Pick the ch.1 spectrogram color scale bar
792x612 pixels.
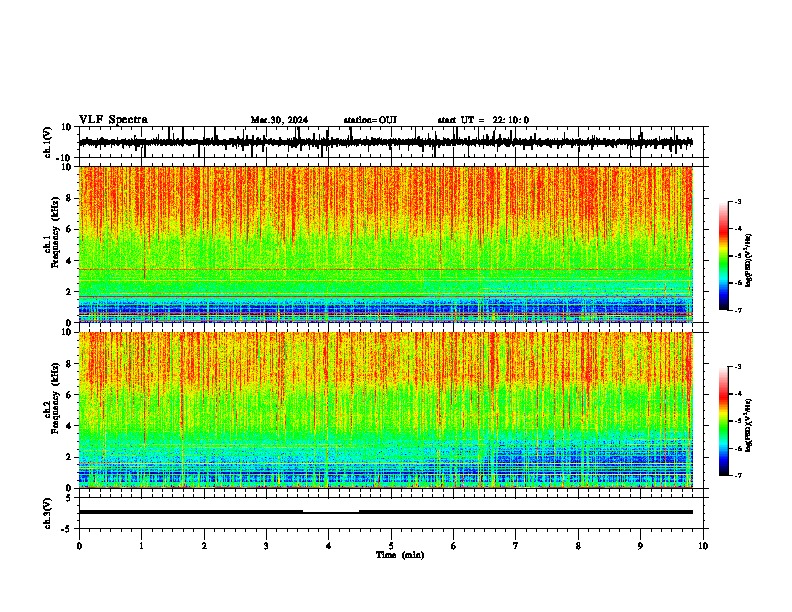pos(723,256)
